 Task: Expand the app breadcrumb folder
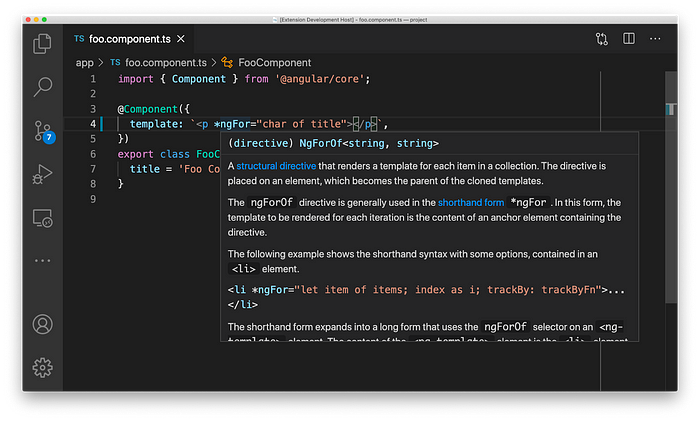click(x=84, y=63)
